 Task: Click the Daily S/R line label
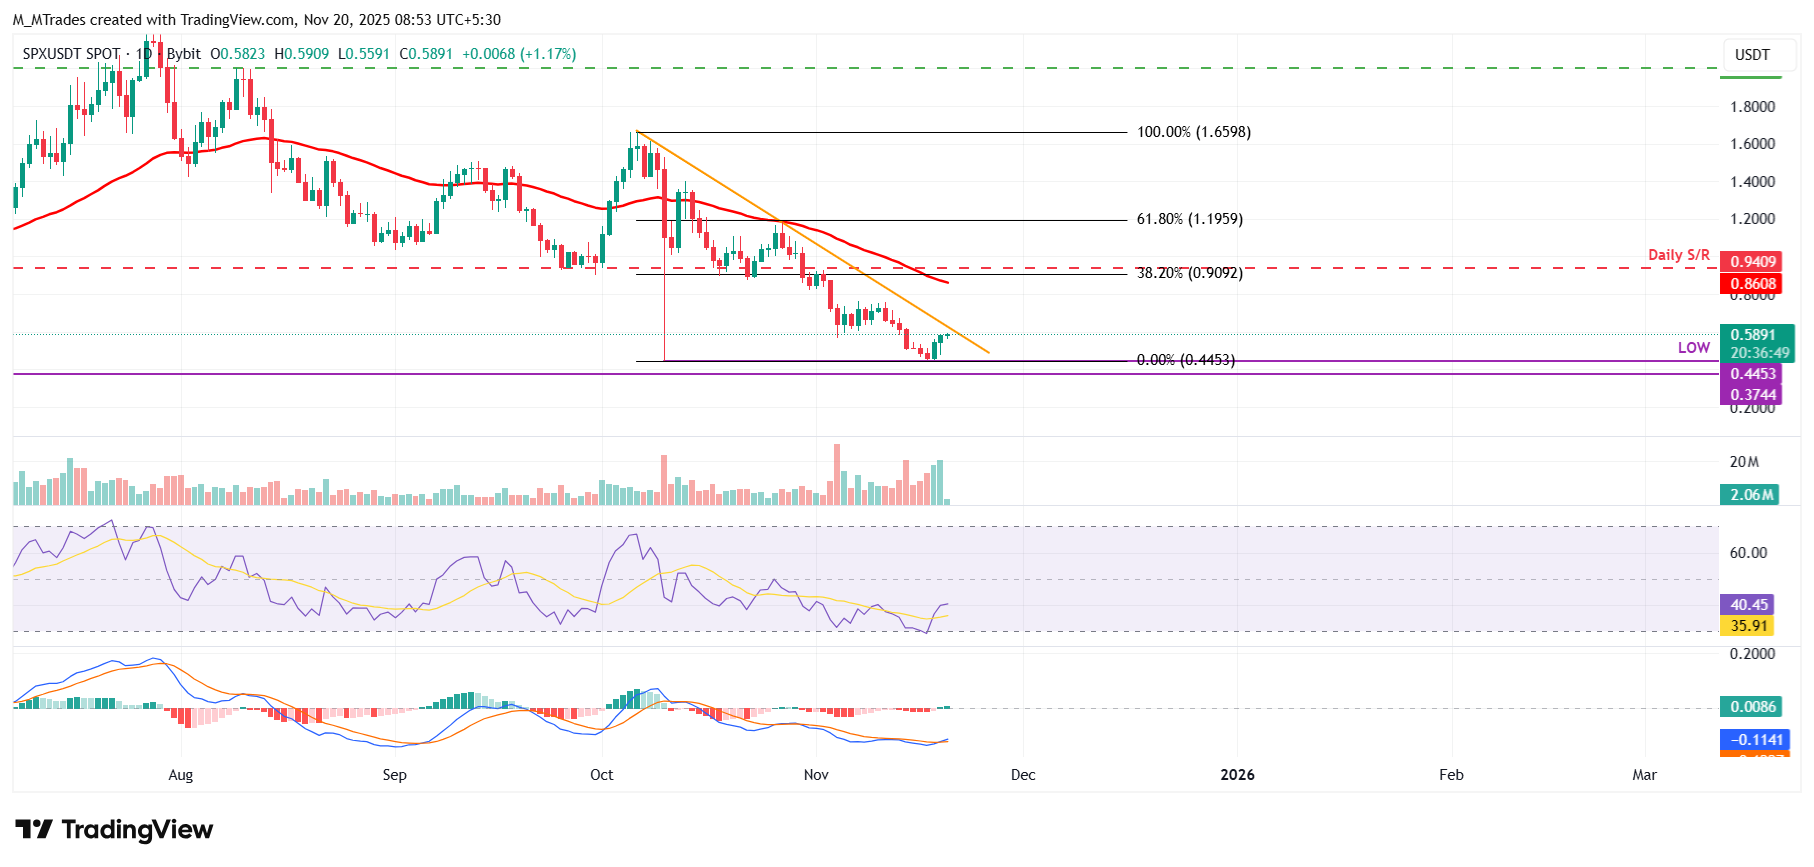1678,255
